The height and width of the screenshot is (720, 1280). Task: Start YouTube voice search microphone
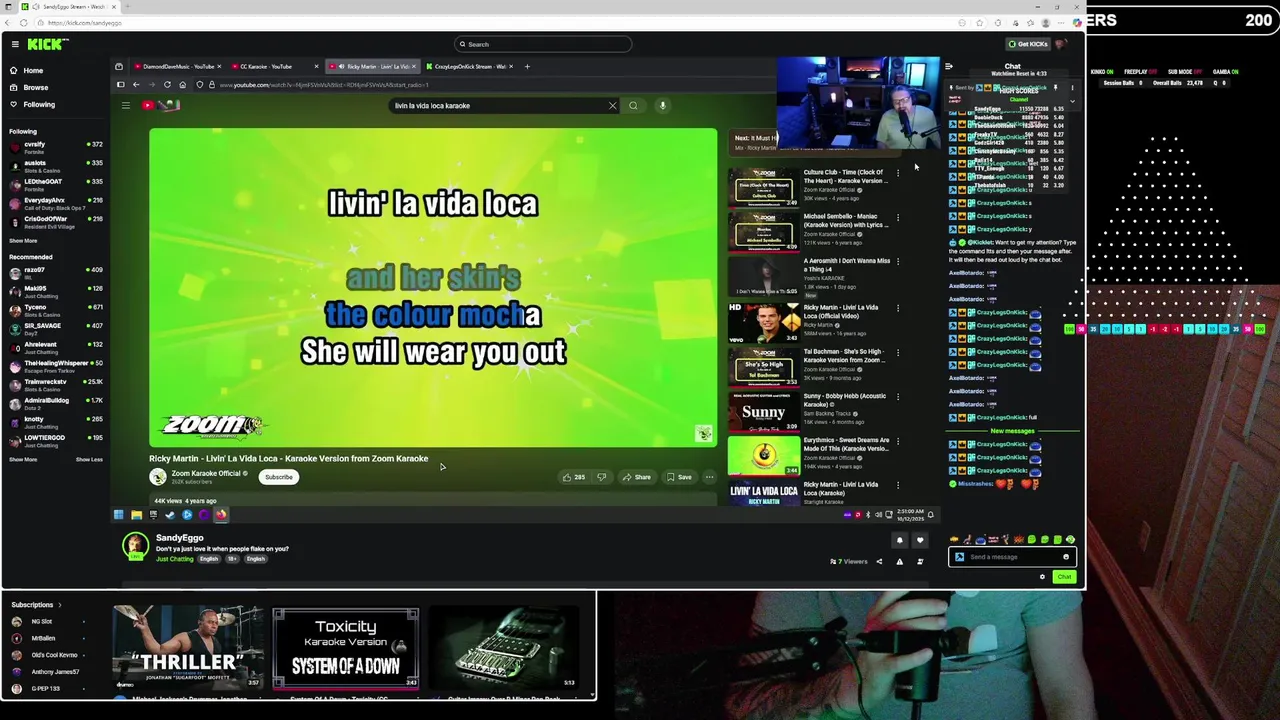point(662,105)
